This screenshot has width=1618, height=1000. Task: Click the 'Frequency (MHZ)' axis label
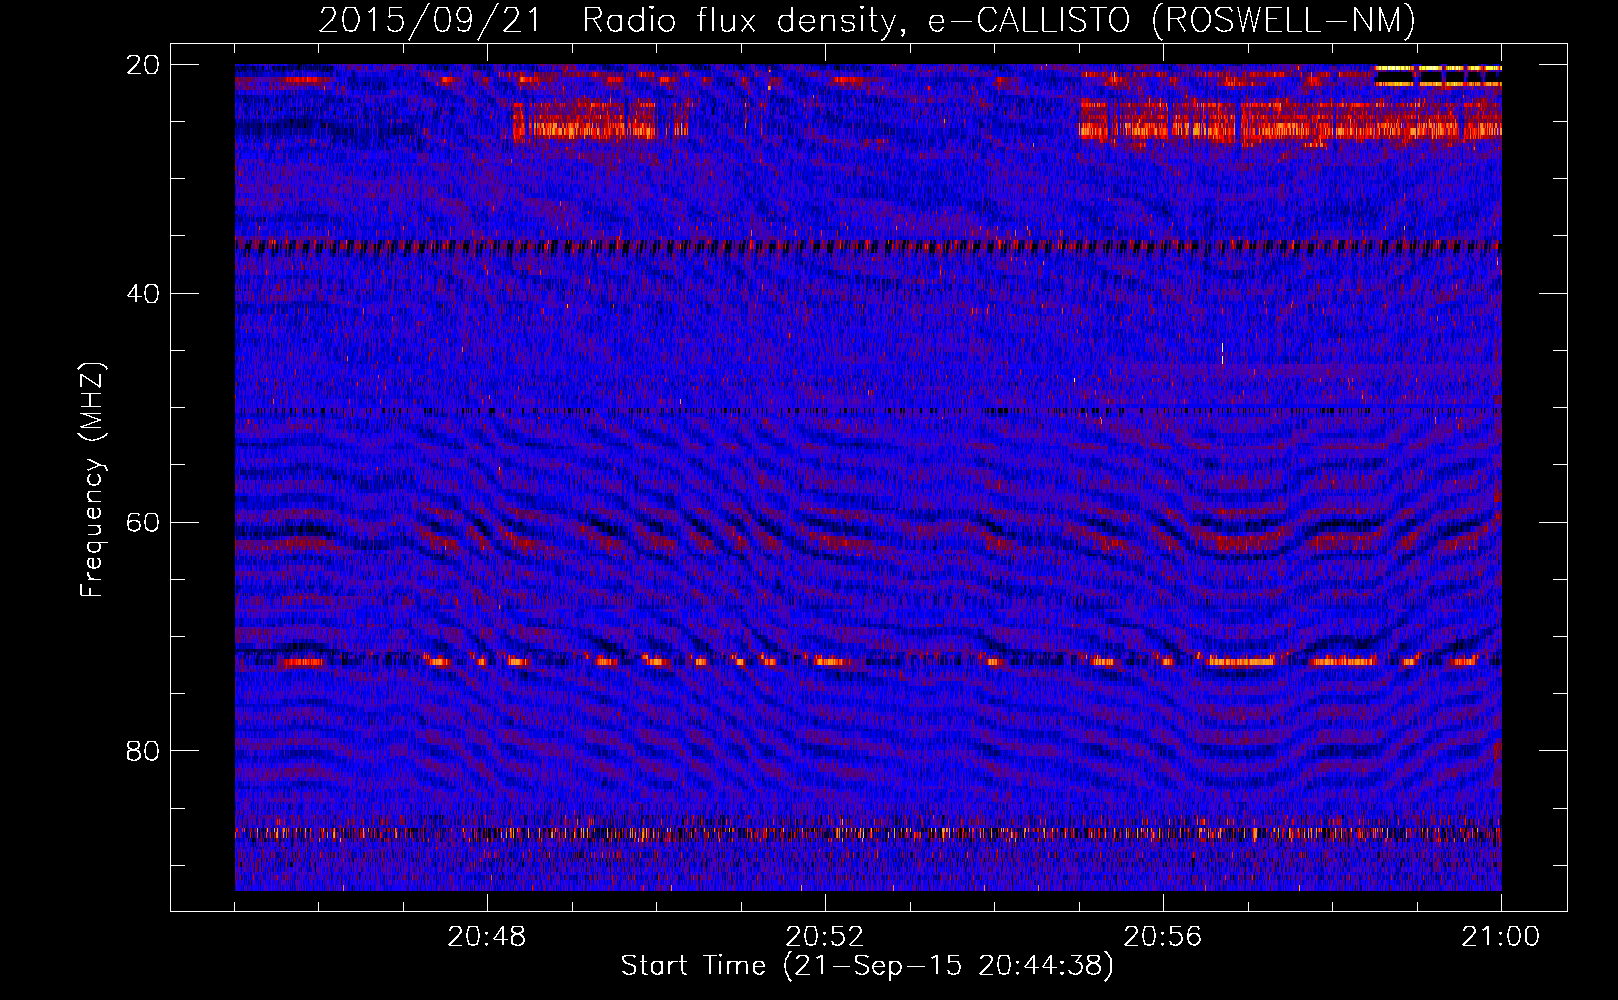click(92, 479)
